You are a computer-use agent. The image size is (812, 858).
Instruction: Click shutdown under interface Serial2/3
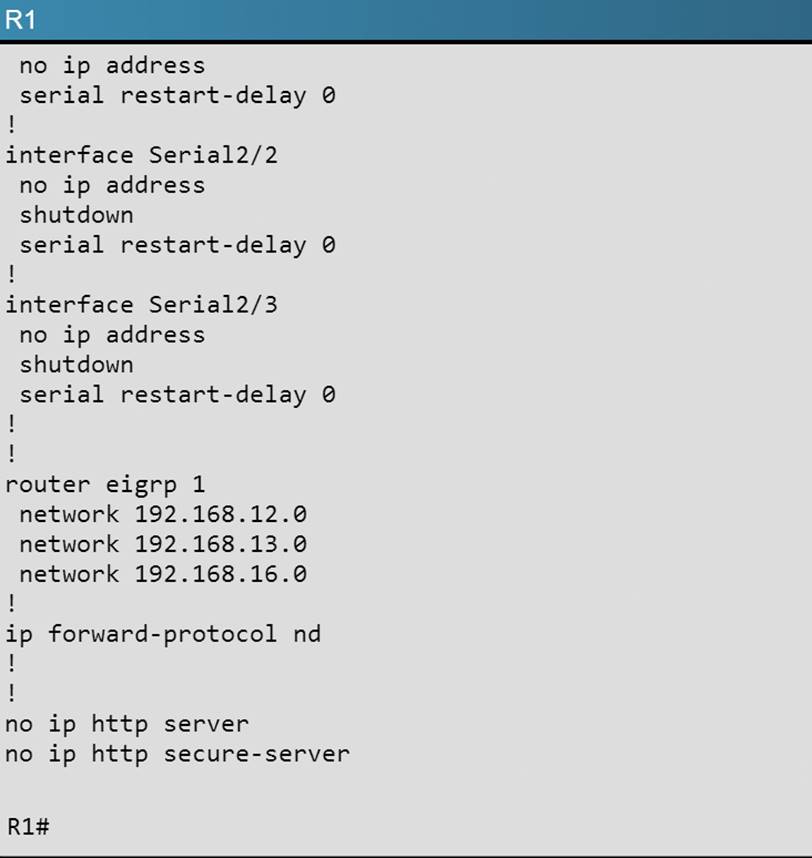click(76, 365)
